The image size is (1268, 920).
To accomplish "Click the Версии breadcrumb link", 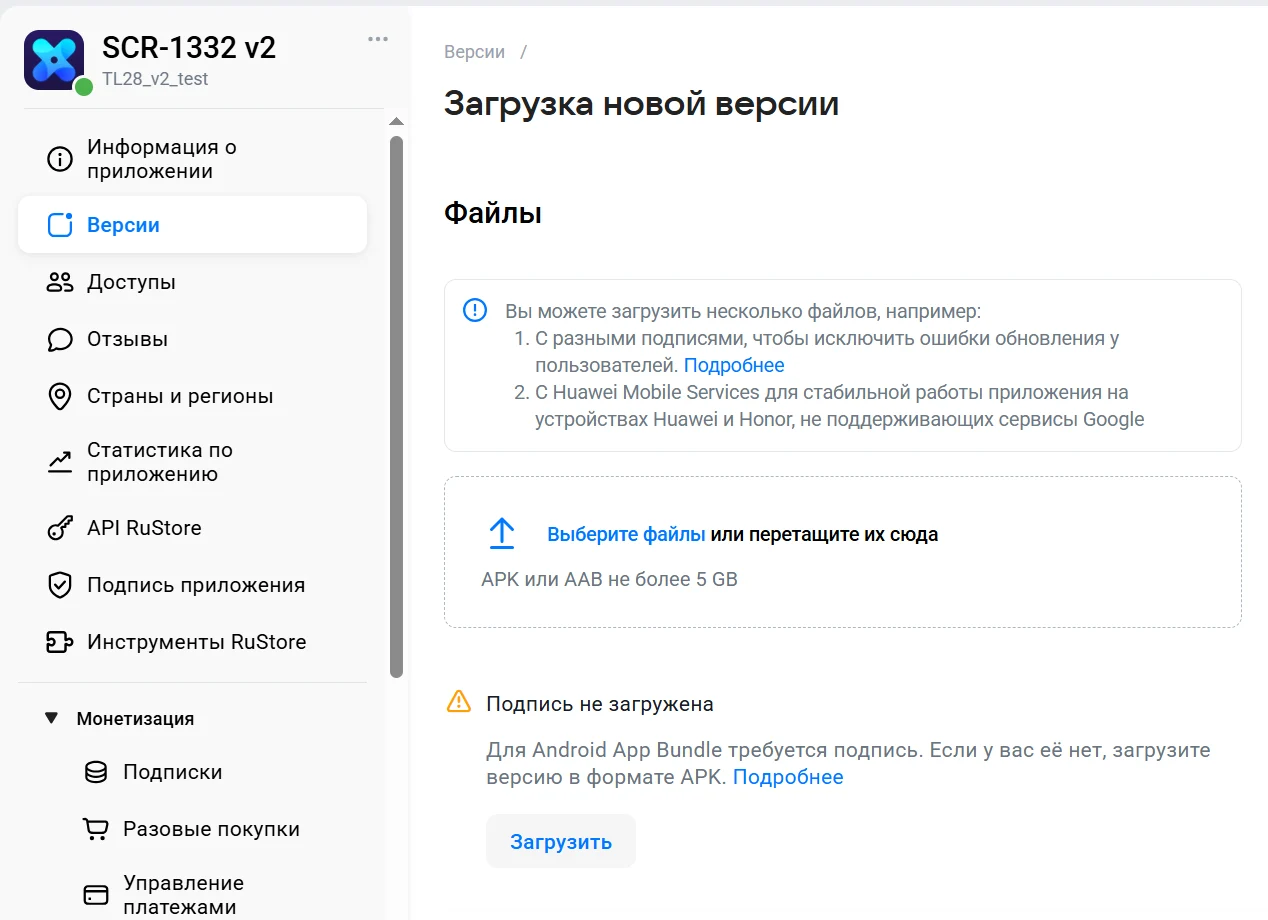I will 474,52.
